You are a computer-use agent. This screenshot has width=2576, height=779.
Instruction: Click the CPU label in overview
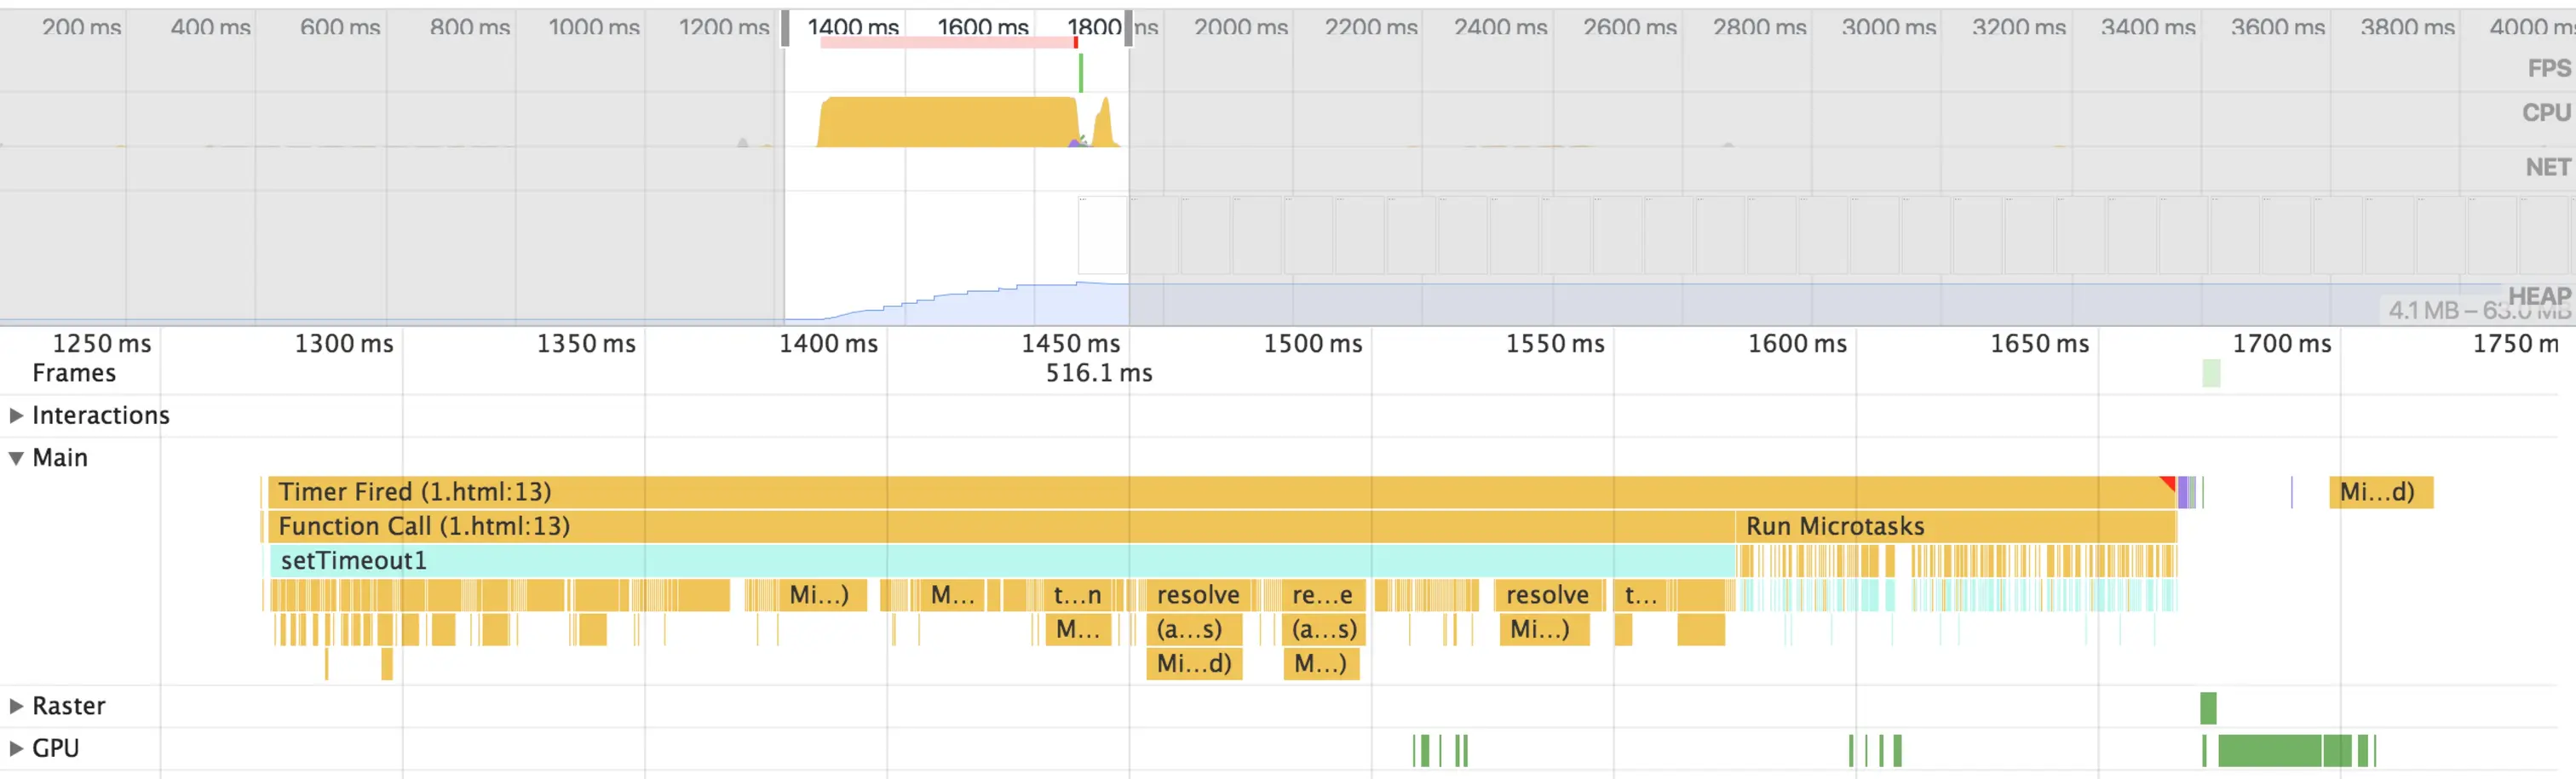[2546, 112]
